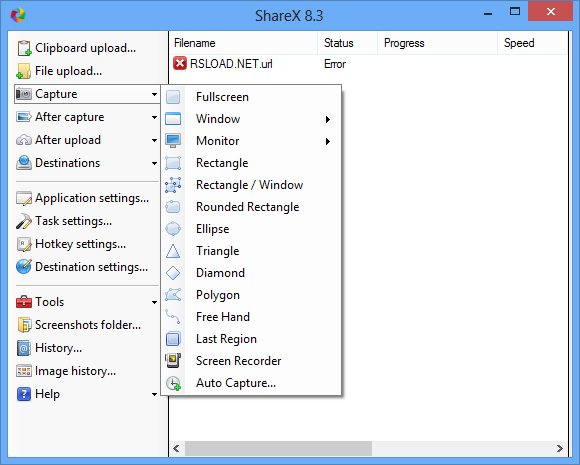
Task: Click the Error status of RSLOAD.NET.url
Action: [335, 64]
